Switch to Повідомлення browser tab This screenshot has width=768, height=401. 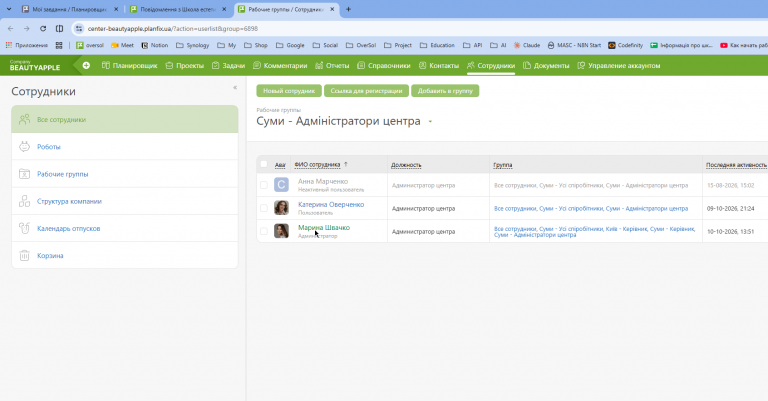tap(178, 9)
